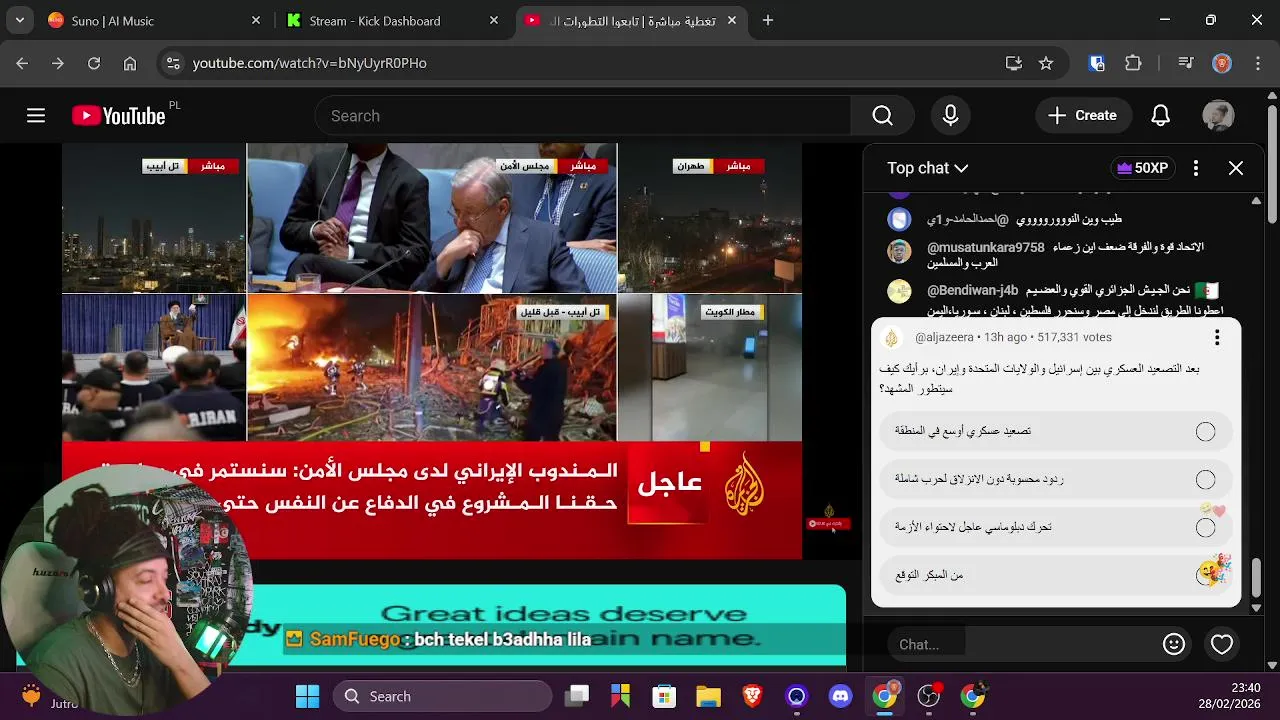The height and width of the screenshot is (720, 1280).
Task: Open media controls in Chrome toolbar
Action: [x=1186, y=63]
